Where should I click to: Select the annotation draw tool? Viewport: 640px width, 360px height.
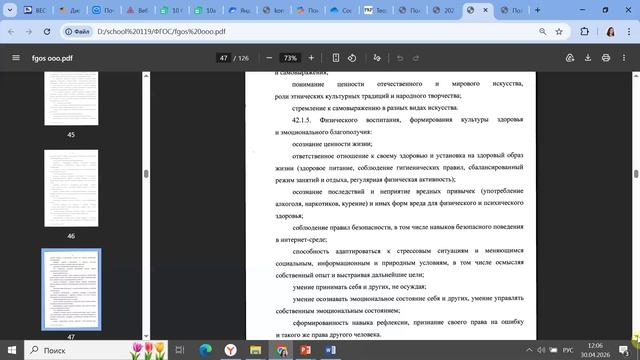(377, 58)
